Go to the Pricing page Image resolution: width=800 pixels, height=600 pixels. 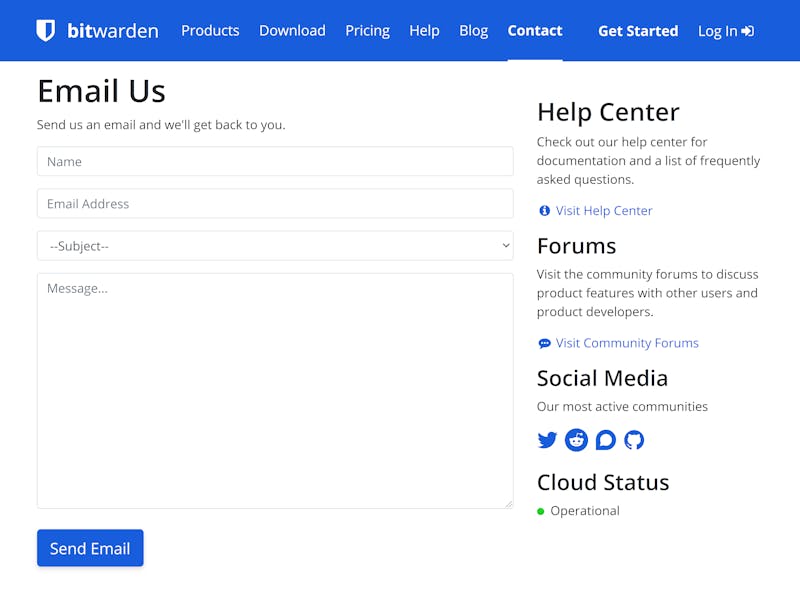pyautogui.click(x=367, y=31)
